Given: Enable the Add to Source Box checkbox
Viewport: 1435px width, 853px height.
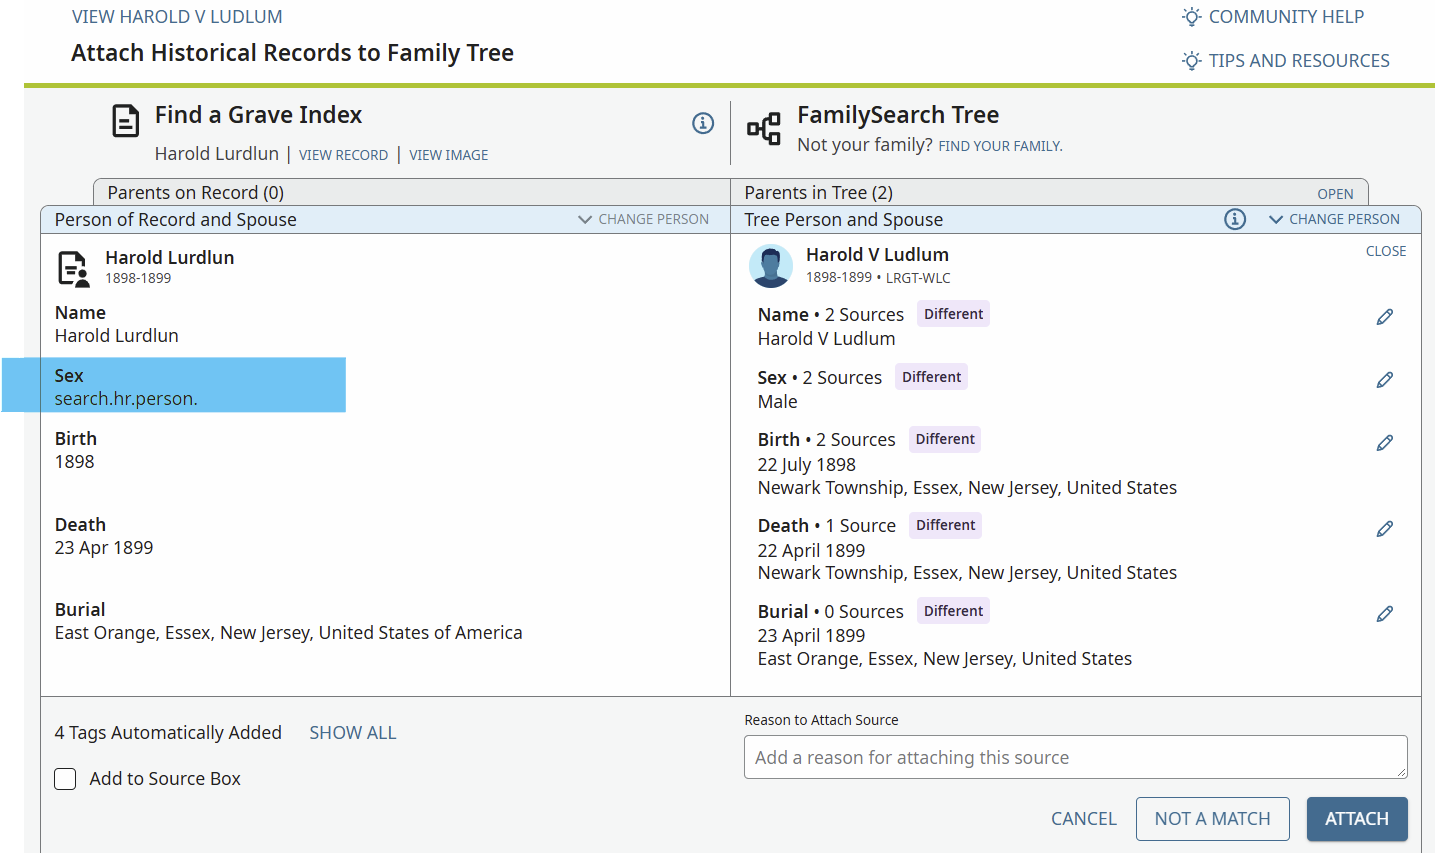Looking at the screenshot, I should [x=65, y=779].
